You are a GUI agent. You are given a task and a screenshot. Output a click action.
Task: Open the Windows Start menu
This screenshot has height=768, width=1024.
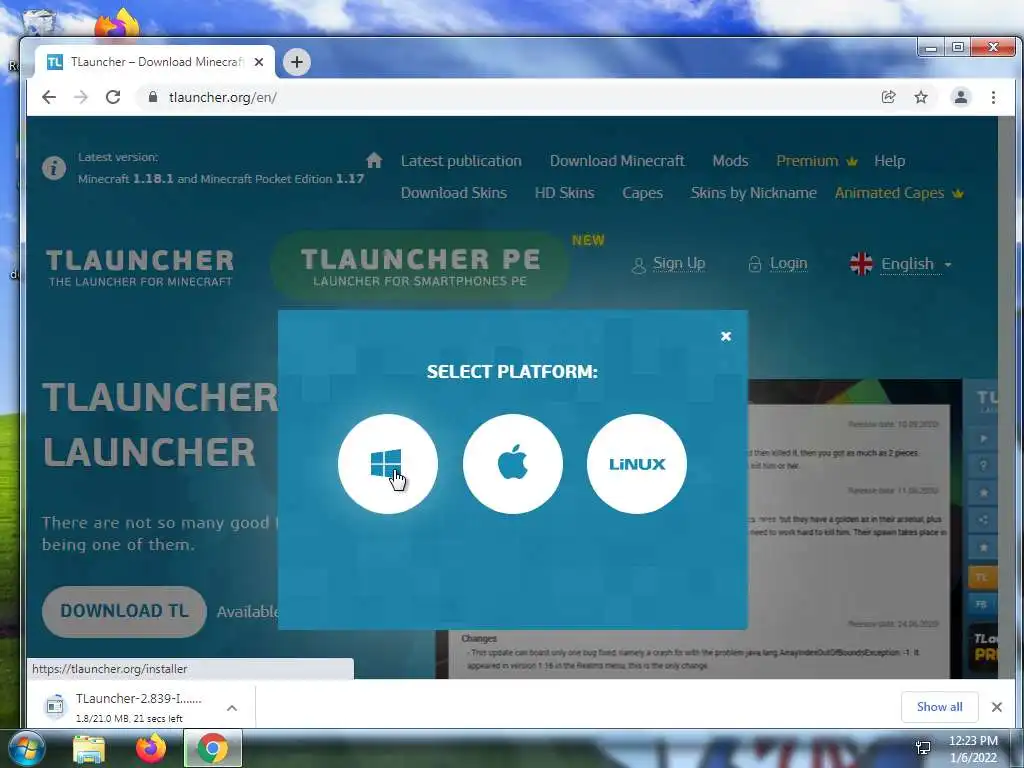coord(25,748)
